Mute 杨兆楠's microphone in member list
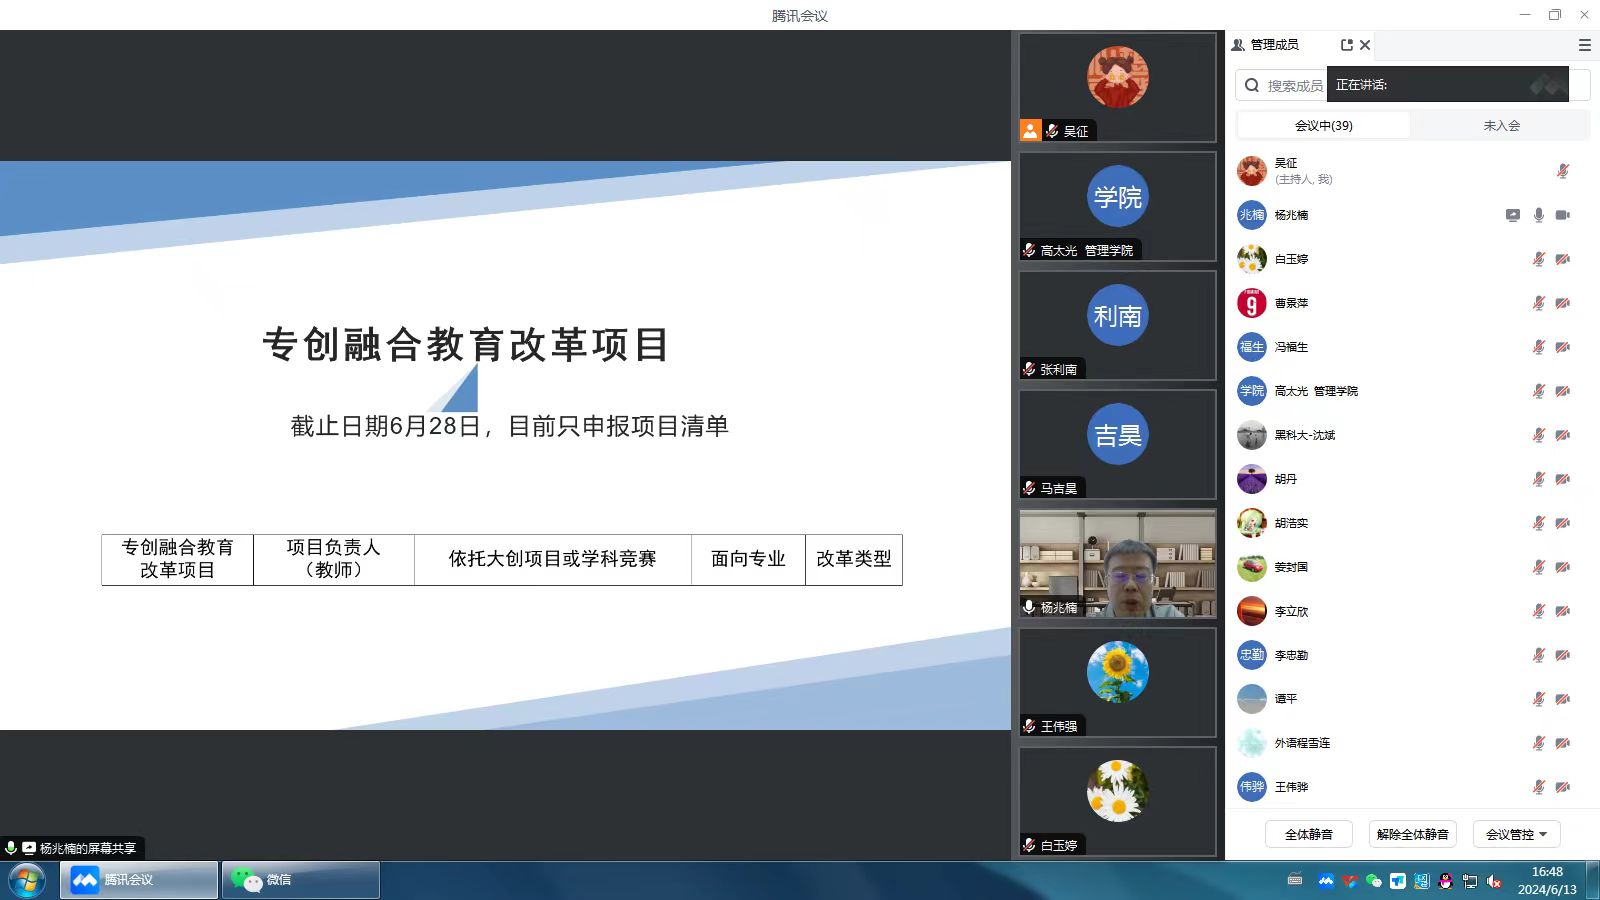Image resolution: width=1600 pixels, height=900 pixels. [1538, 215]
